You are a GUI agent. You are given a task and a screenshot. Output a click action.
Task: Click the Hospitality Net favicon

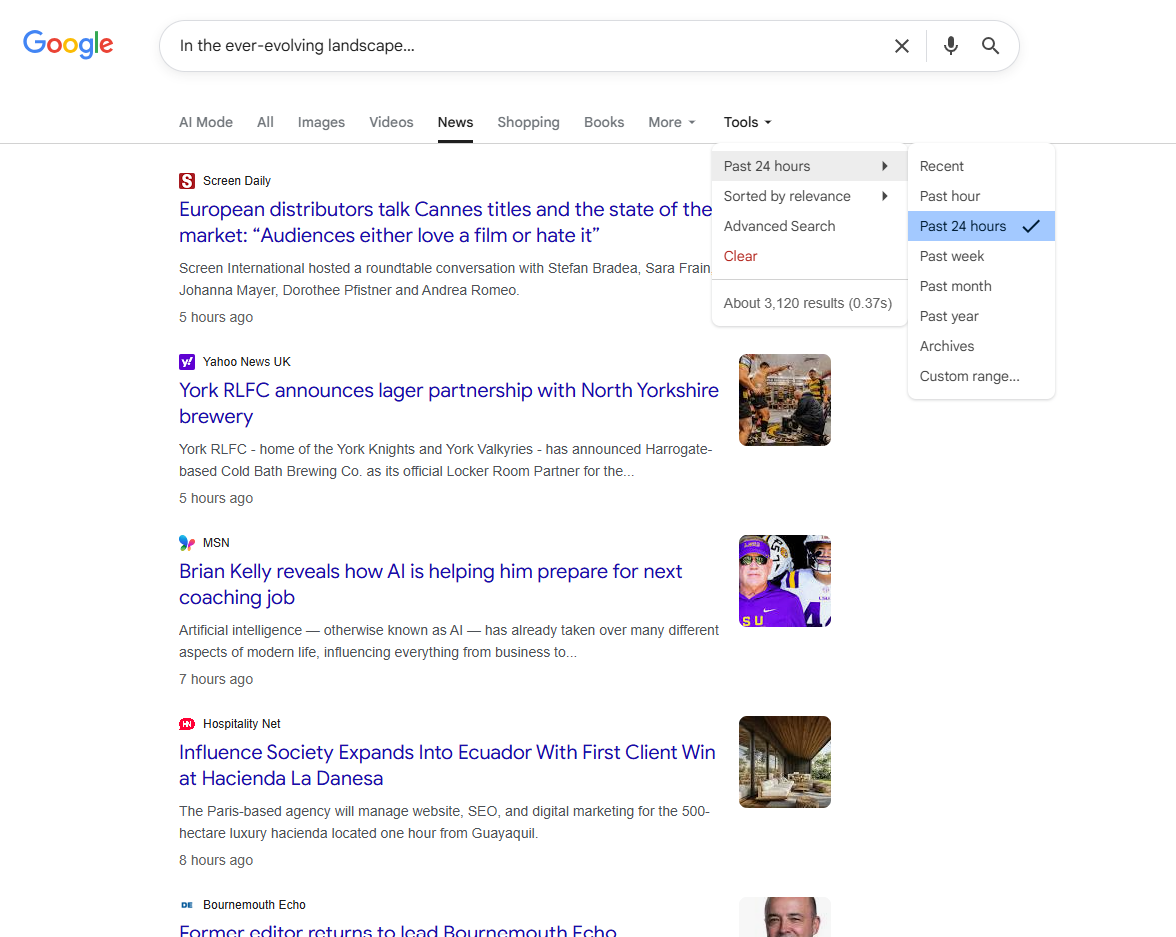[187, 723]
